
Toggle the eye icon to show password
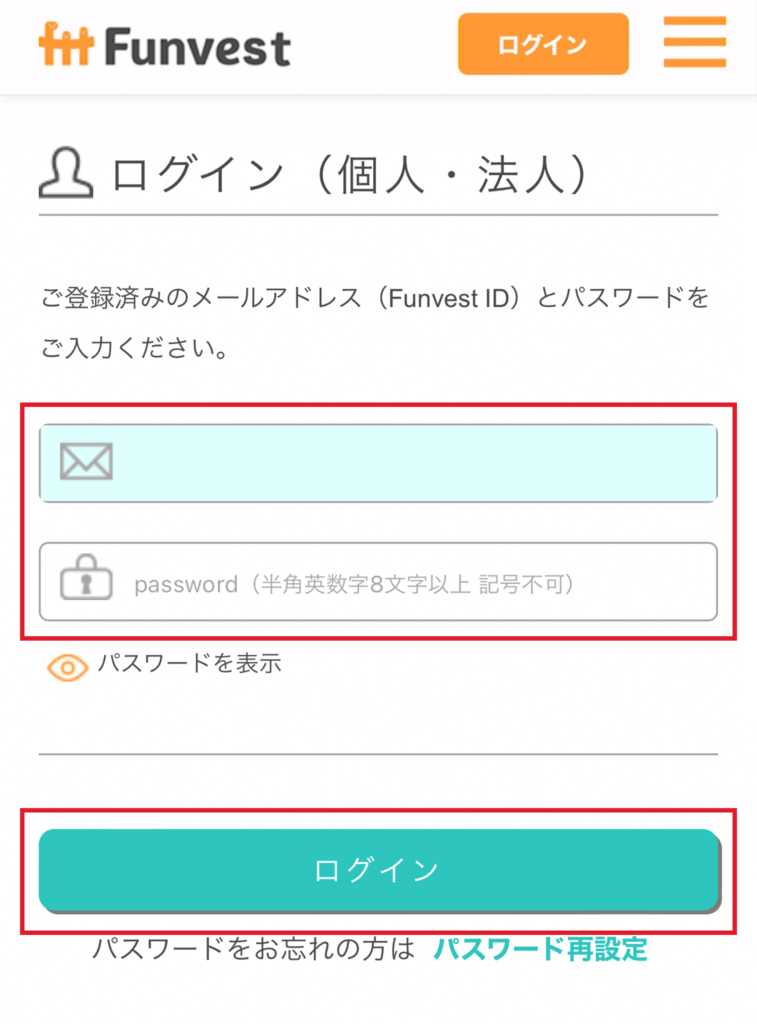pyautogui.click(x=68, y=666)
